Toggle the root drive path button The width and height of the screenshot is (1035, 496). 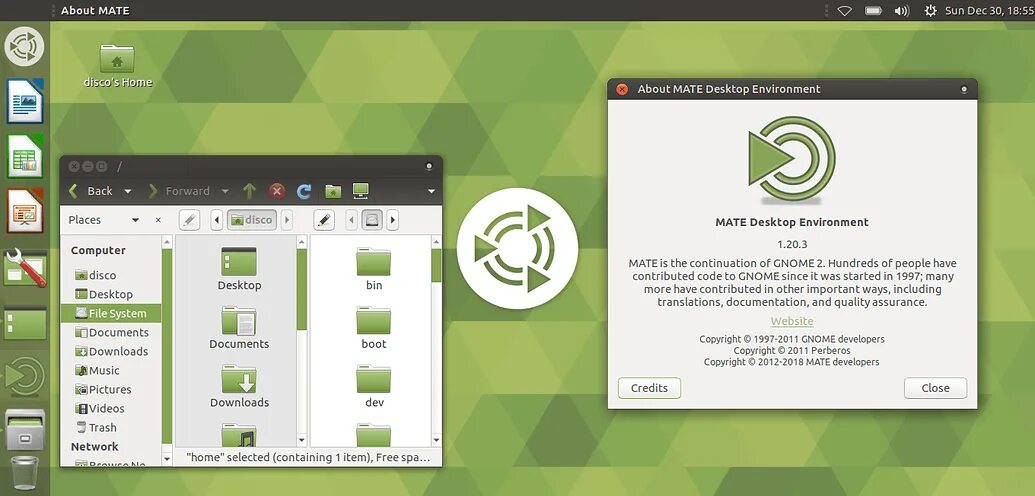click(x=373, y=220)
